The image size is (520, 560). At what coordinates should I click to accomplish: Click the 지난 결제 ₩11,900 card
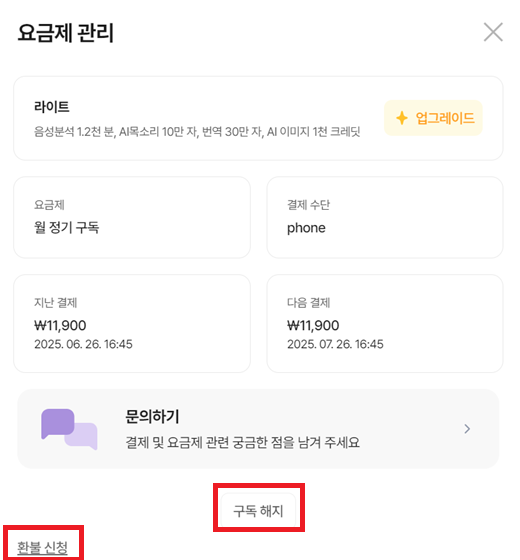tap(132, 324)
